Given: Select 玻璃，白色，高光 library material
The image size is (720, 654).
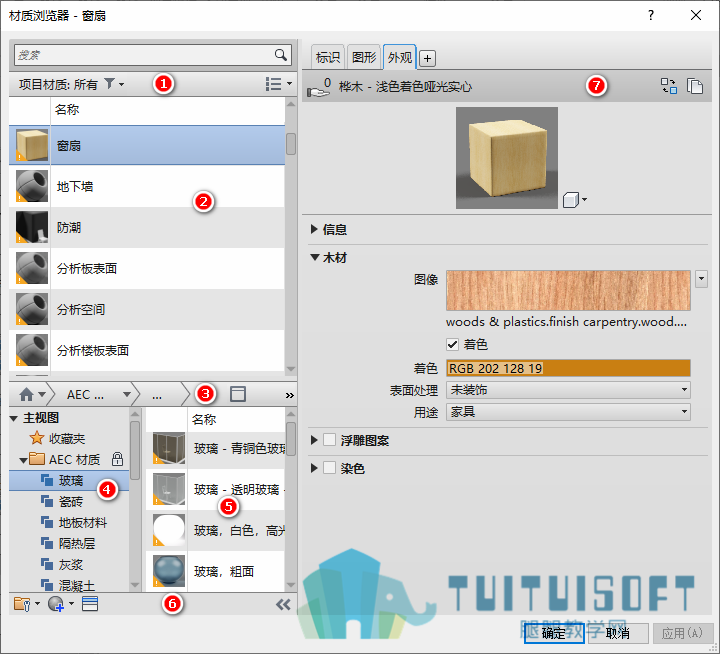Looking at the screenshot, I should (216, 530).
